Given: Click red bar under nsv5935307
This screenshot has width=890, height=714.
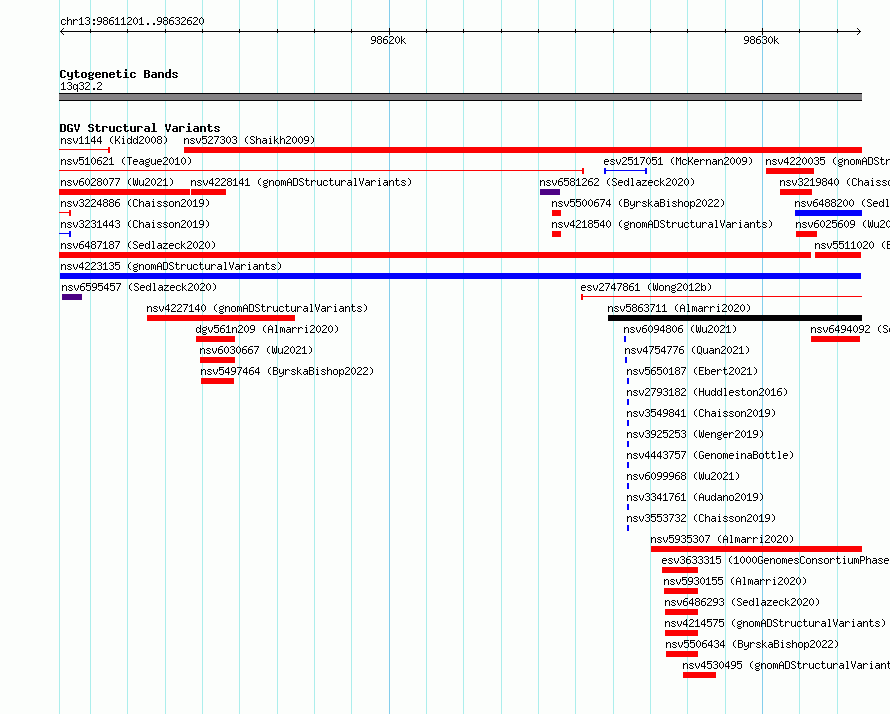Looking at the screenshot, I should coord(757,549).
